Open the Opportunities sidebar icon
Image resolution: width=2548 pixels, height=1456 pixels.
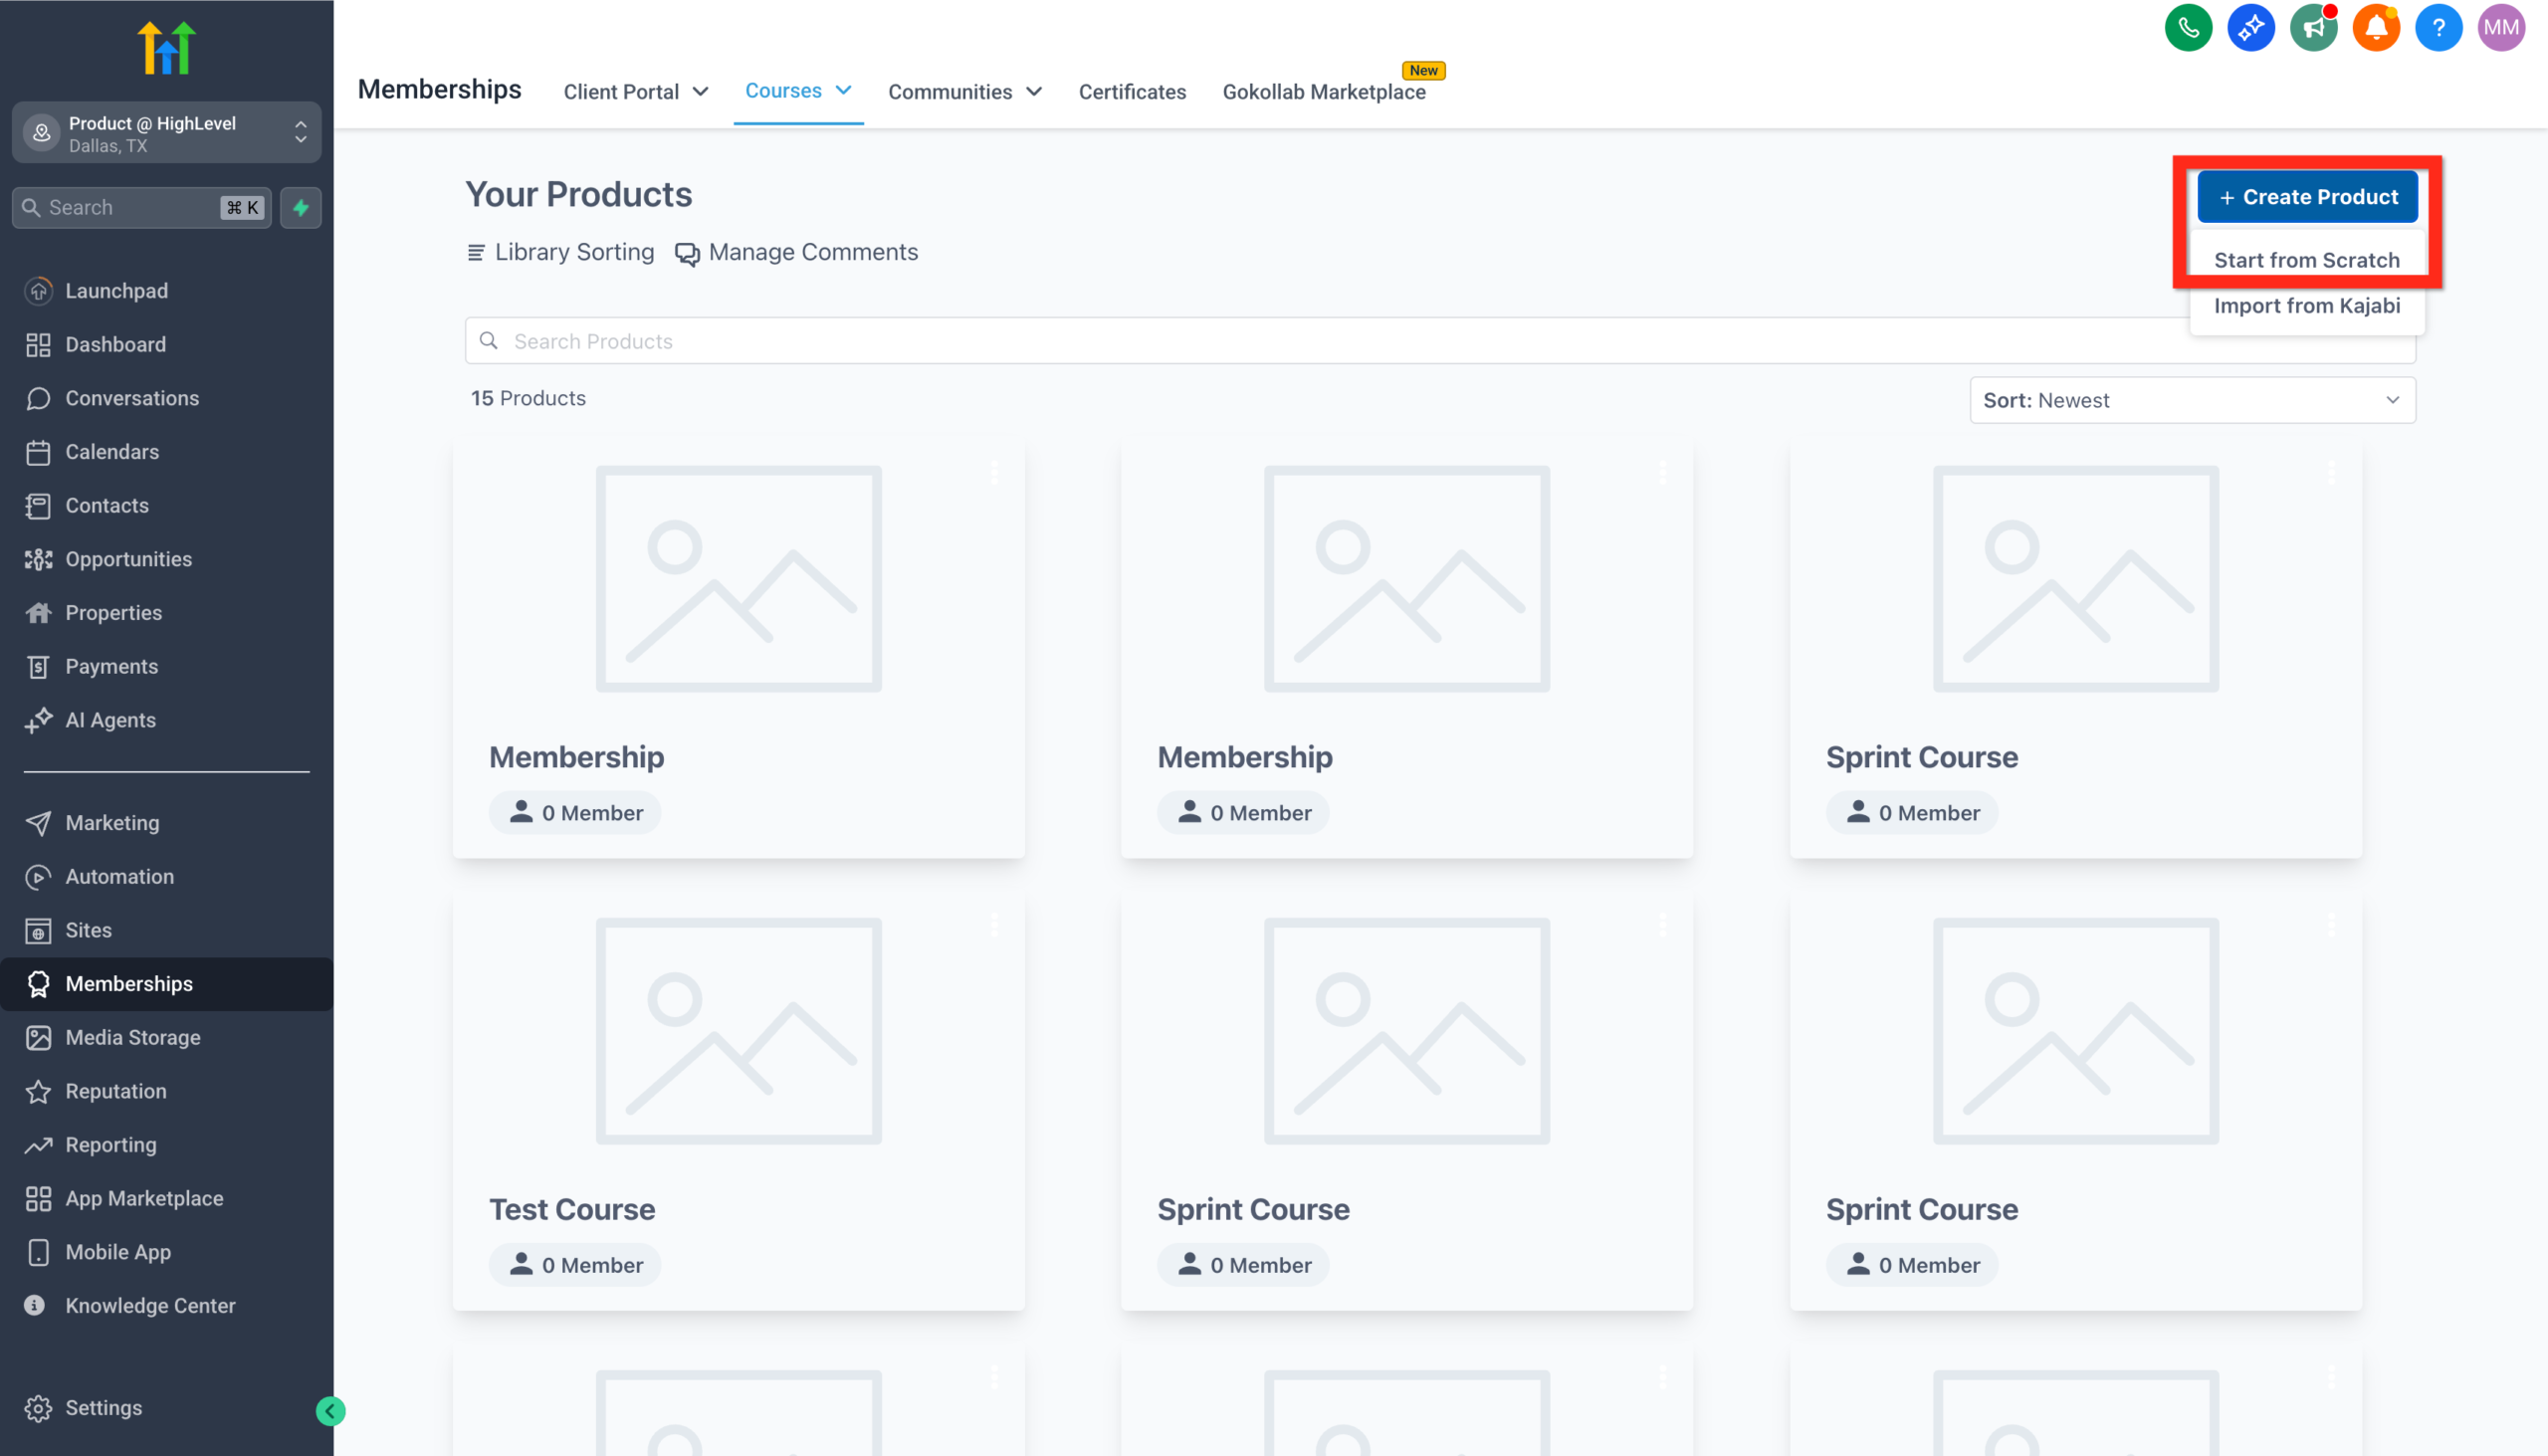click(39, 558)
